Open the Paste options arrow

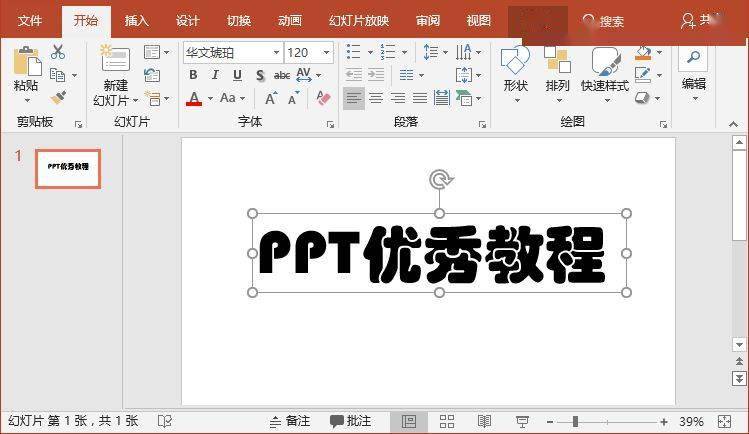pyautogui.click(x=27, y=100)
